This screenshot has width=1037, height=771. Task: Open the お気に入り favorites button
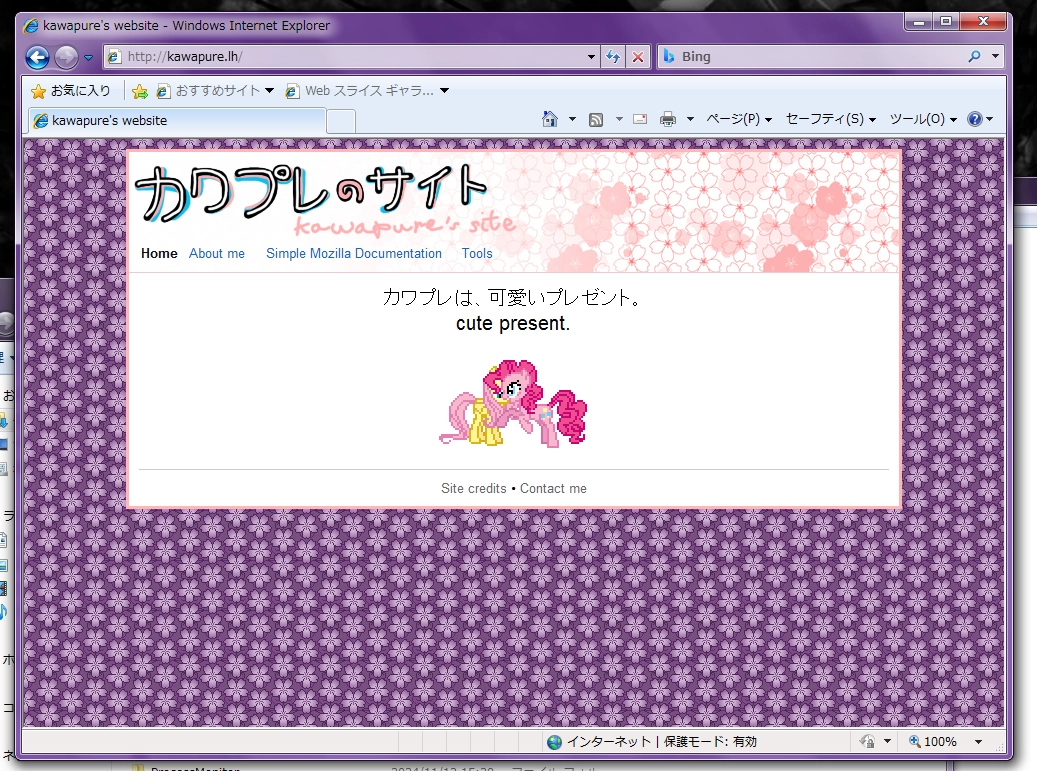(71, 91)
